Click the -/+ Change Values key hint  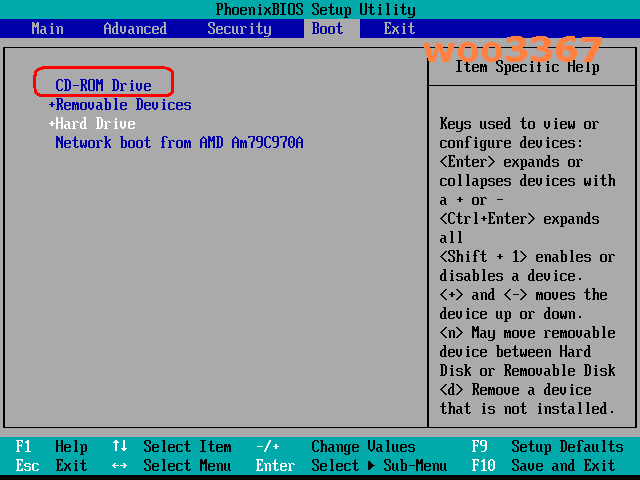(267, 447)
